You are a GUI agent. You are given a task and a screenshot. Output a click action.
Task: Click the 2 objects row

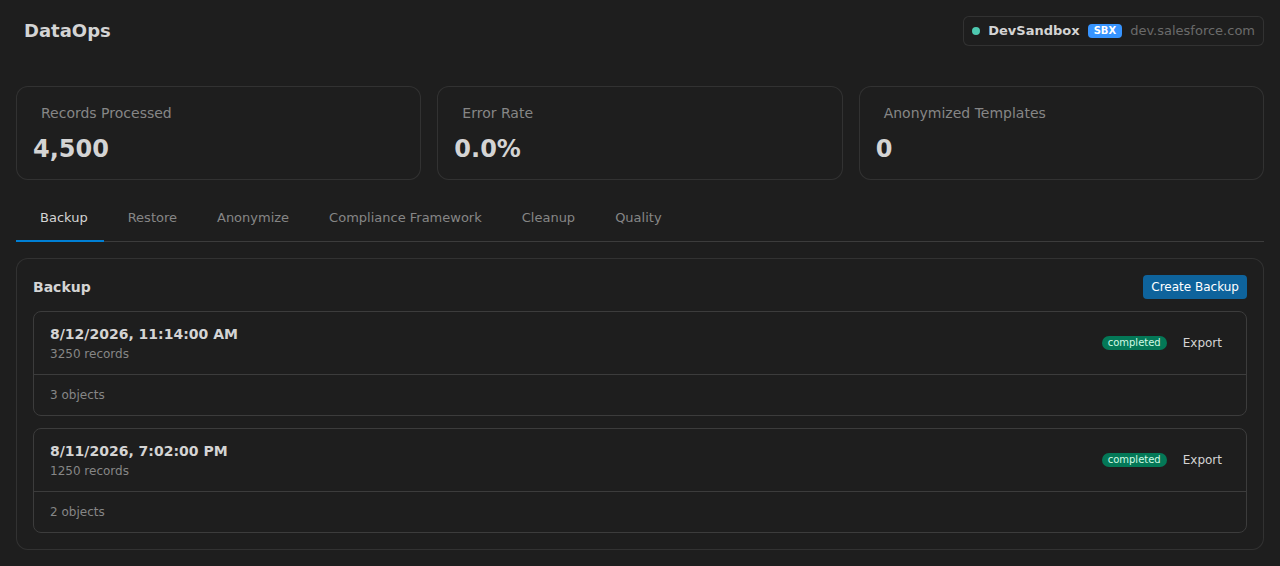[x=640, y=512]
